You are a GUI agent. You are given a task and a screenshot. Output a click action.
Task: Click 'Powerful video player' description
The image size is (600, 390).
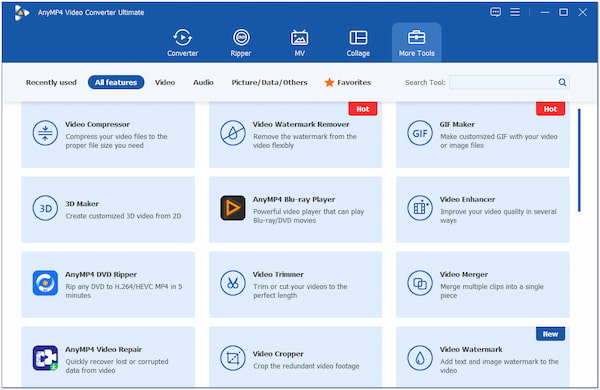pyautogui.click(x=308, y=216)
